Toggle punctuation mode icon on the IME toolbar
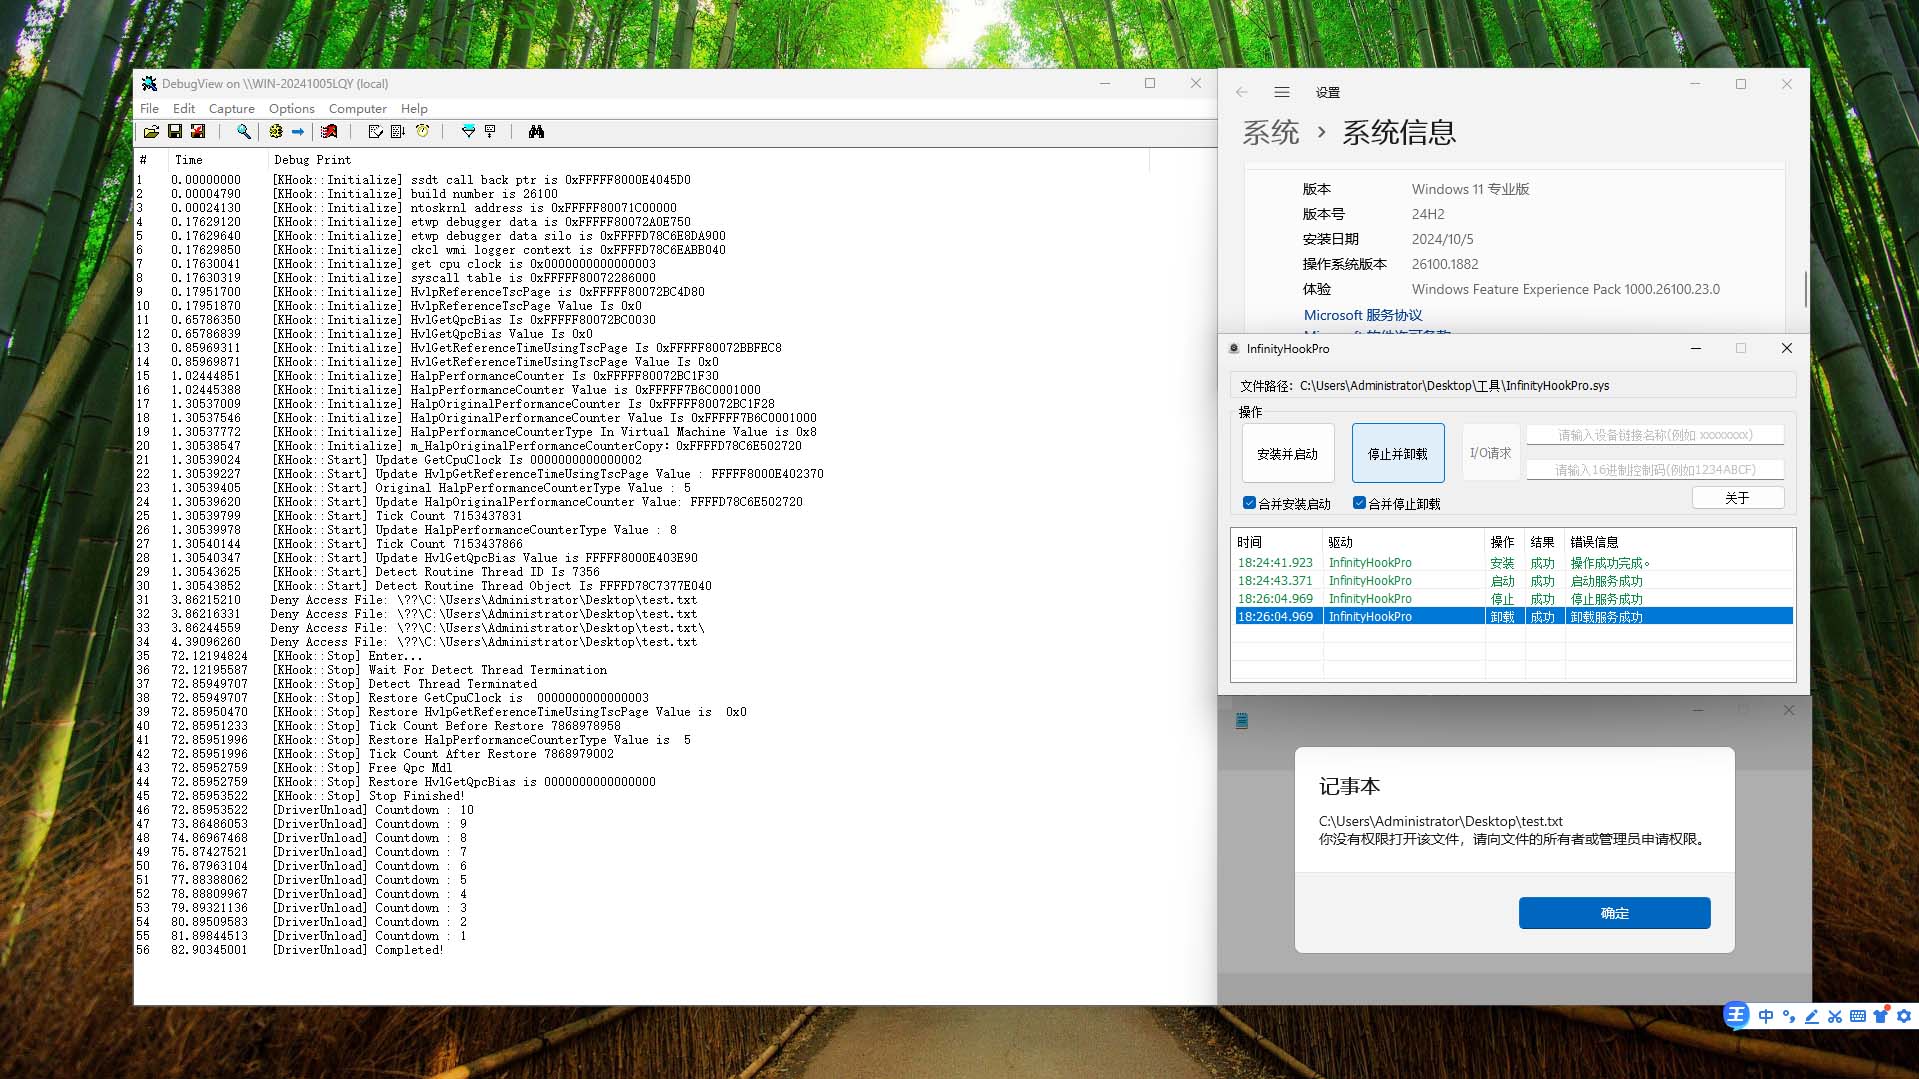 click(1789, 1016)
